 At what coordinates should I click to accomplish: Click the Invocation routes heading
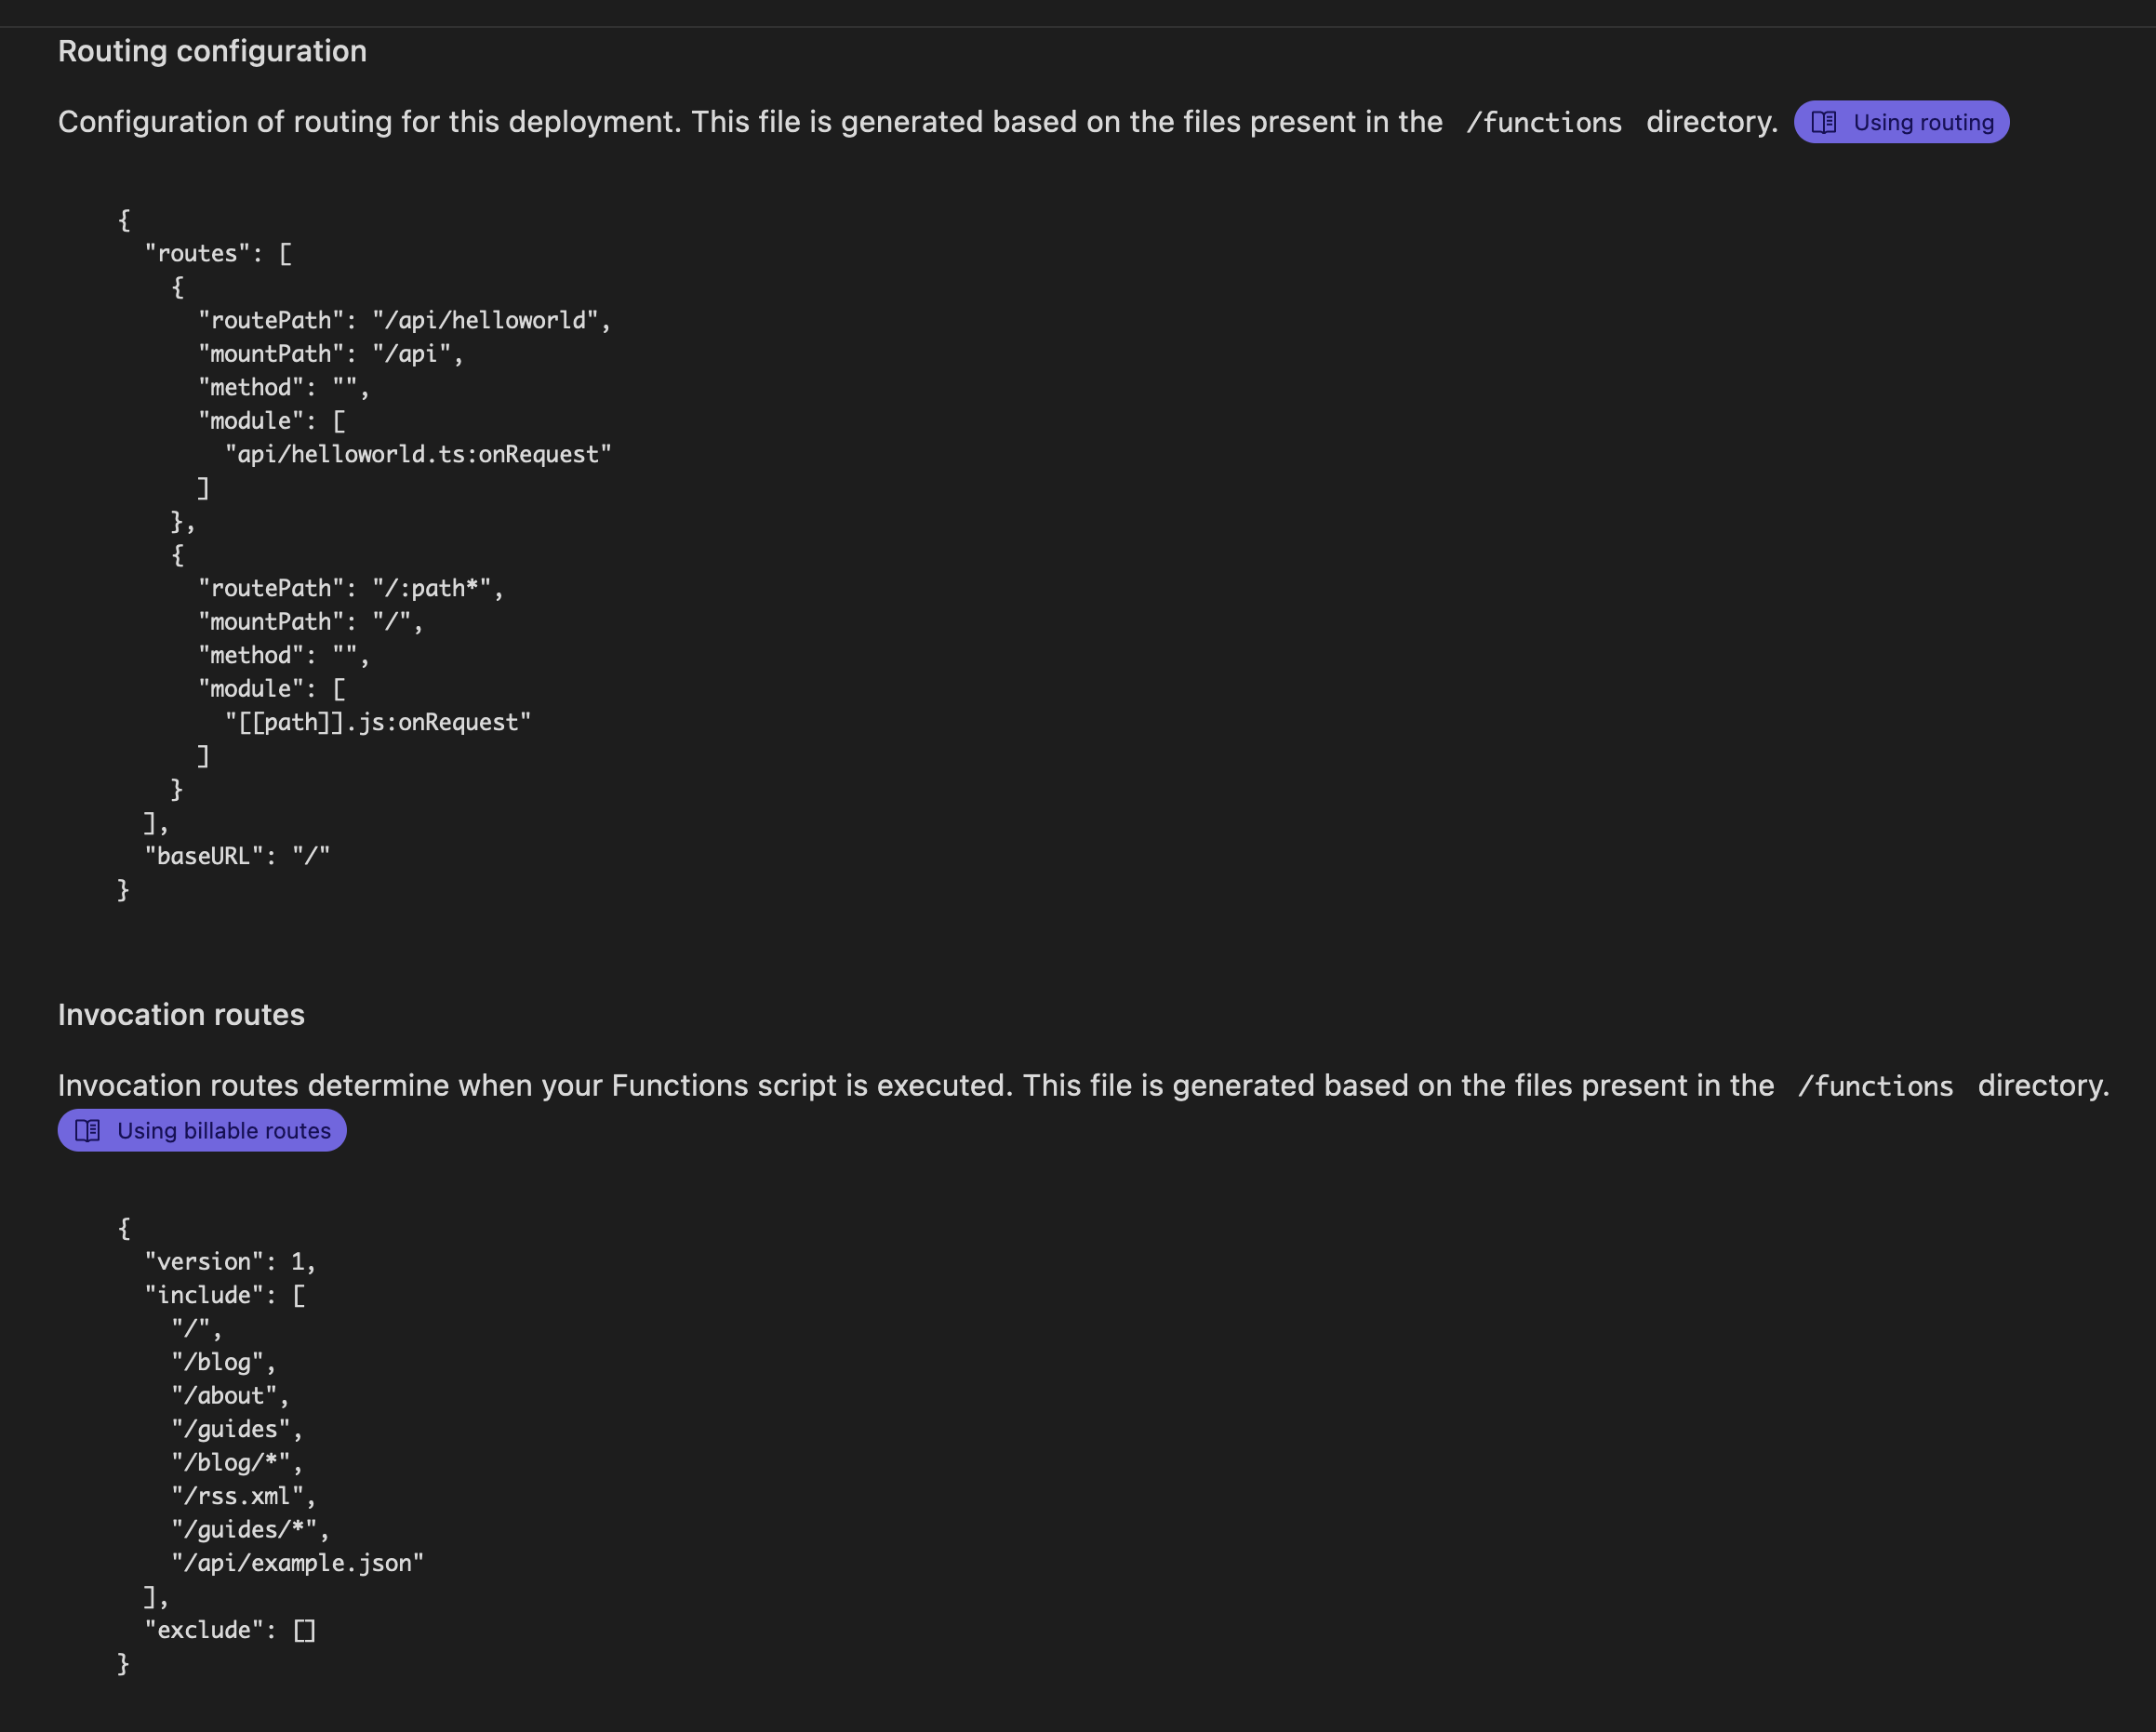click(x=181, y=1015)
